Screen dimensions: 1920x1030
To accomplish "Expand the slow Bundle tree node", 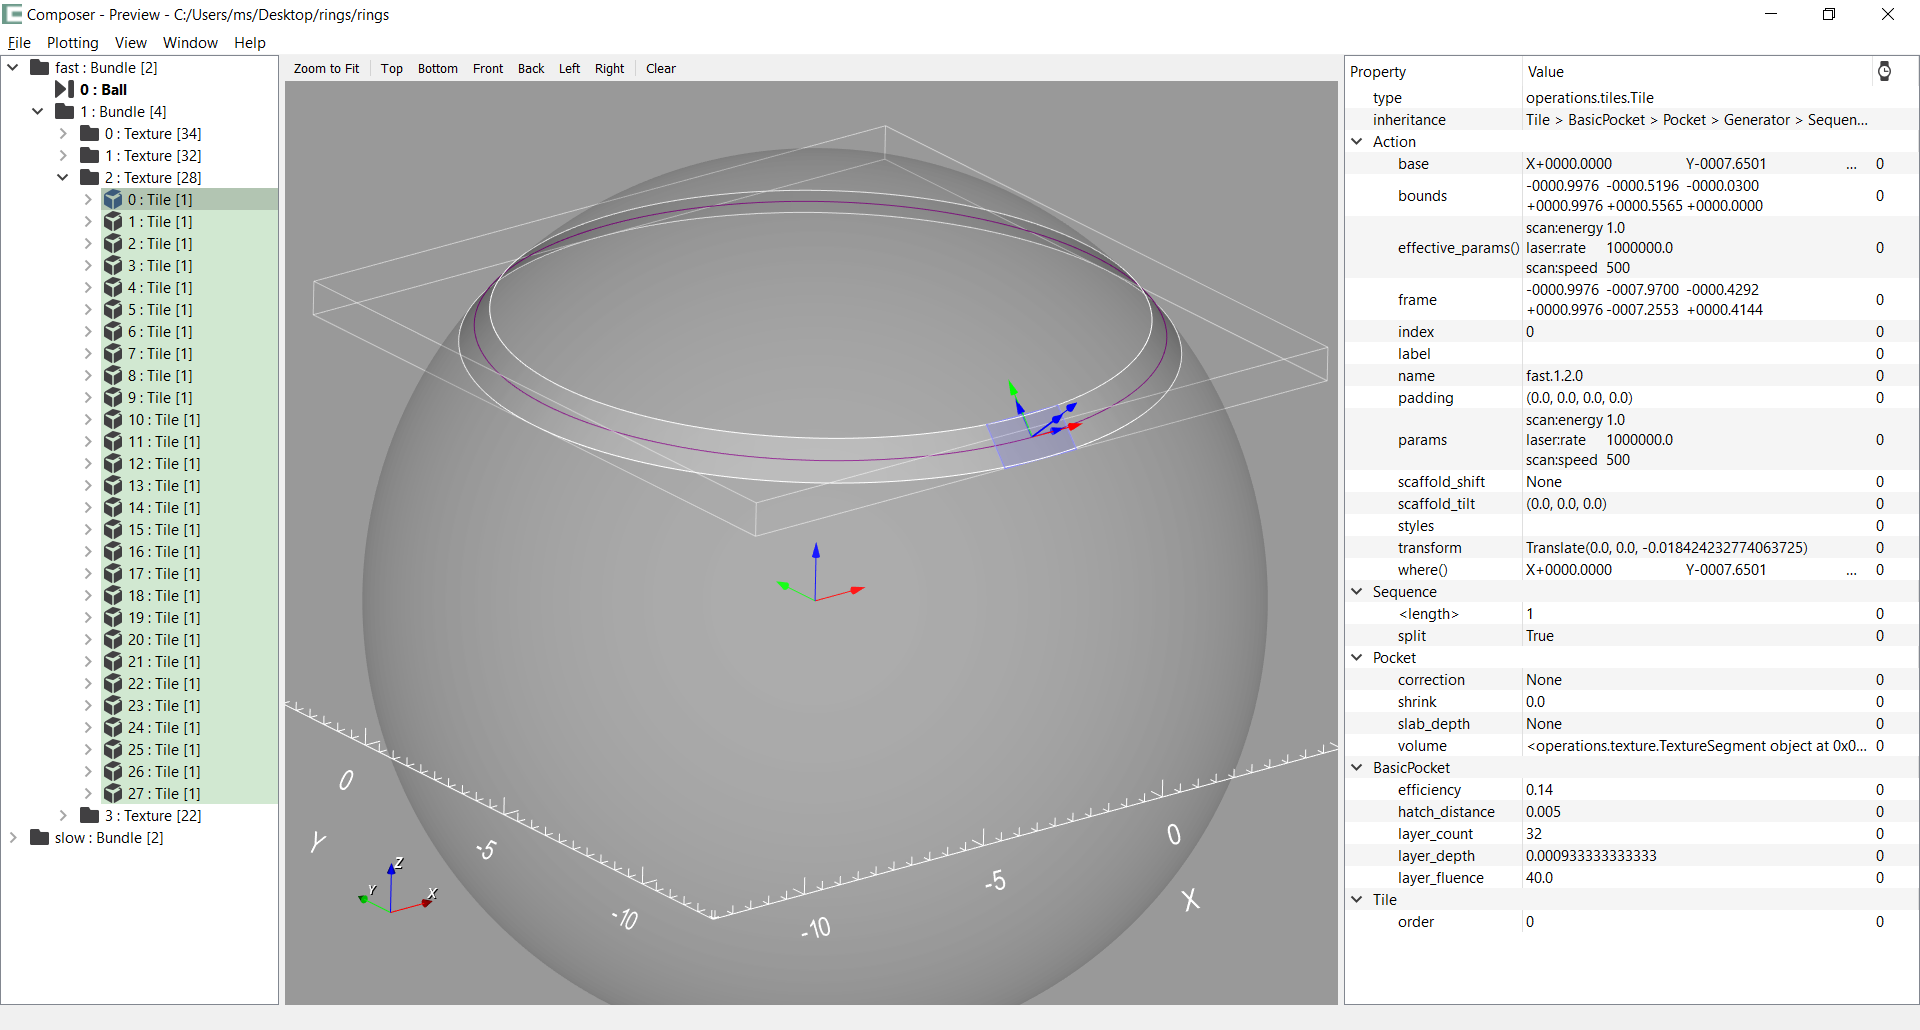I will point(13,837).
